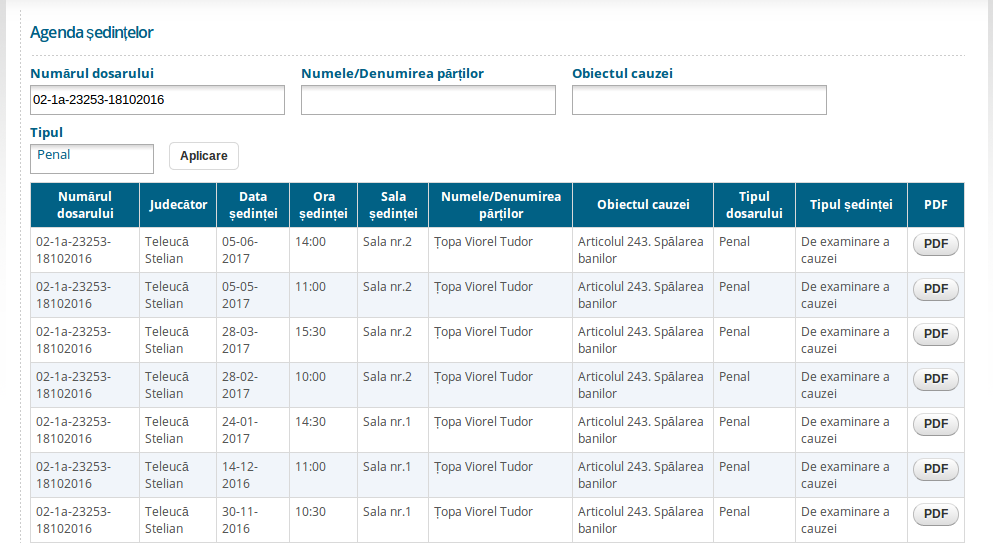This screenshot has height=551, width=993.
Task: Click the Obiectul cauzei table header
Action: (x=643, y=205)
